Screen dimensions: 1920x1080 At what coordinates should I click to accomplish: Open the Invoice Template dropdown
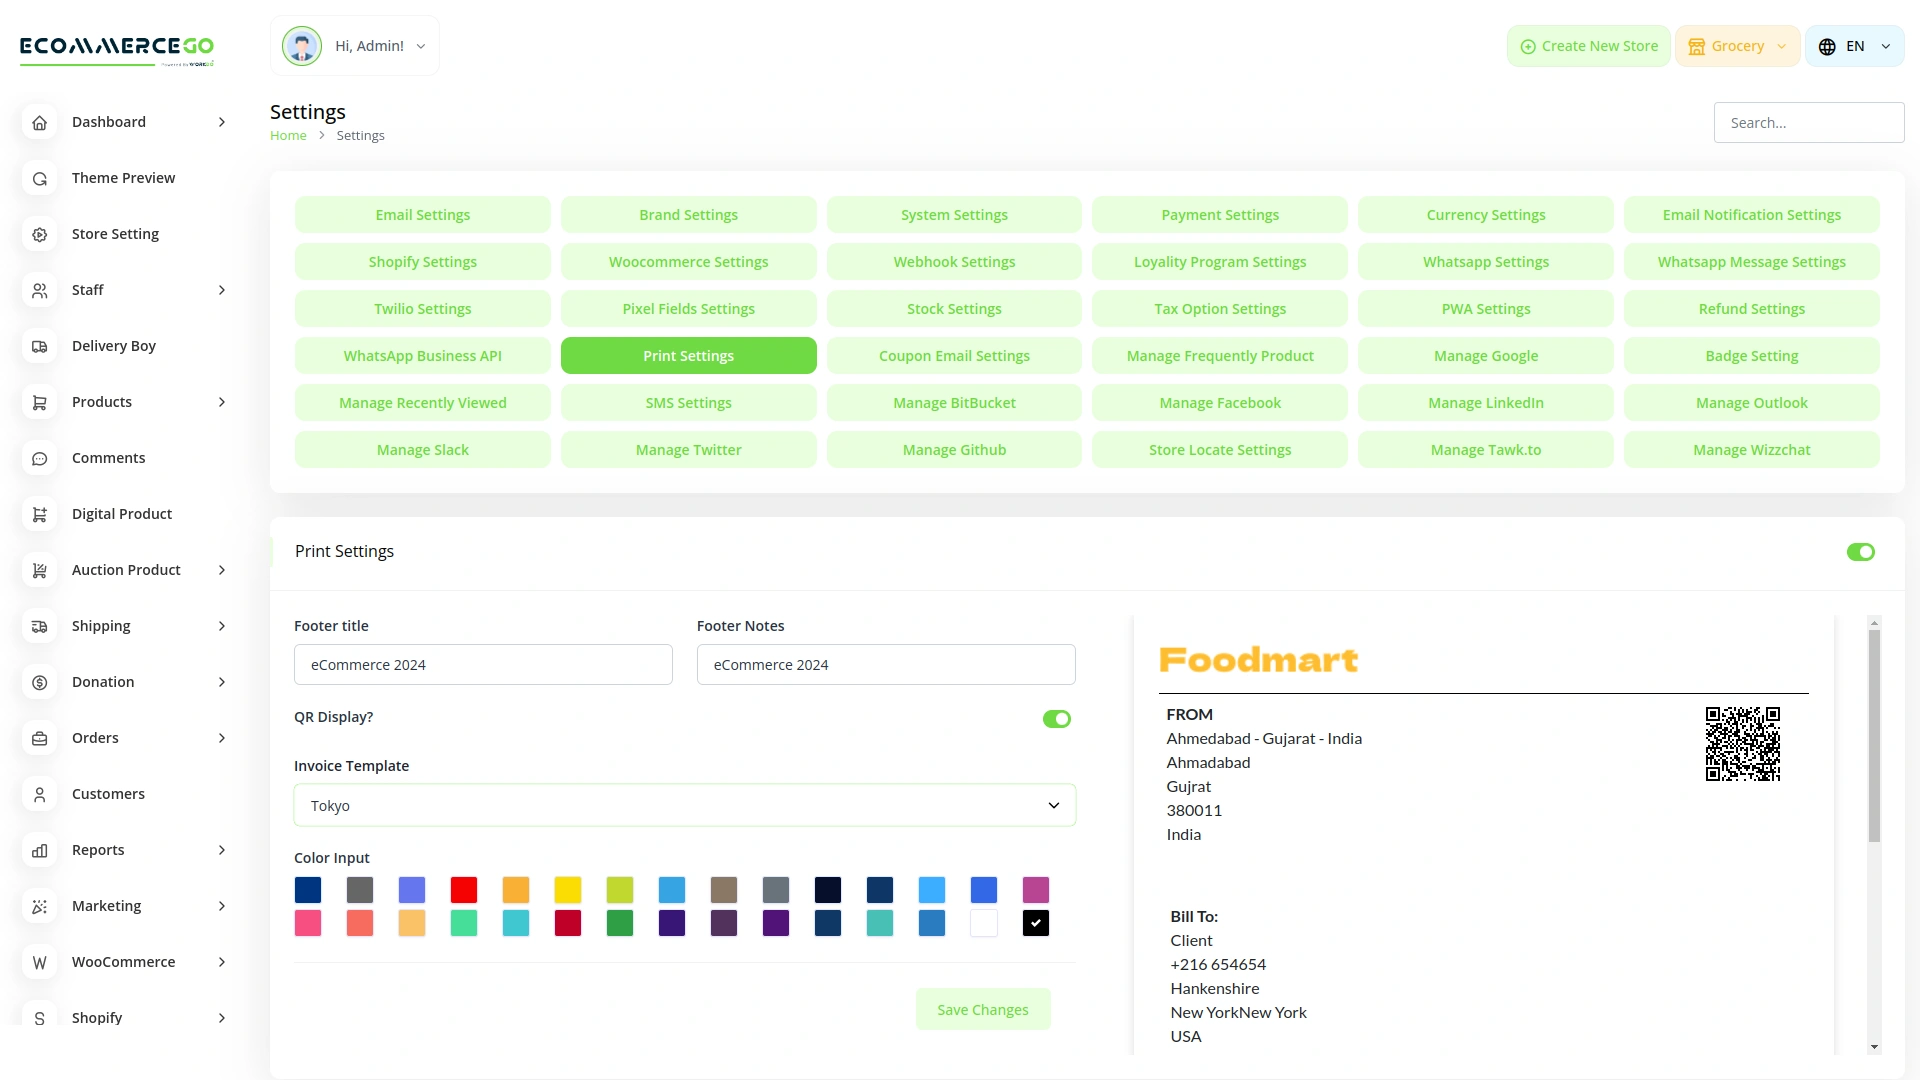[x=684, y=806]
